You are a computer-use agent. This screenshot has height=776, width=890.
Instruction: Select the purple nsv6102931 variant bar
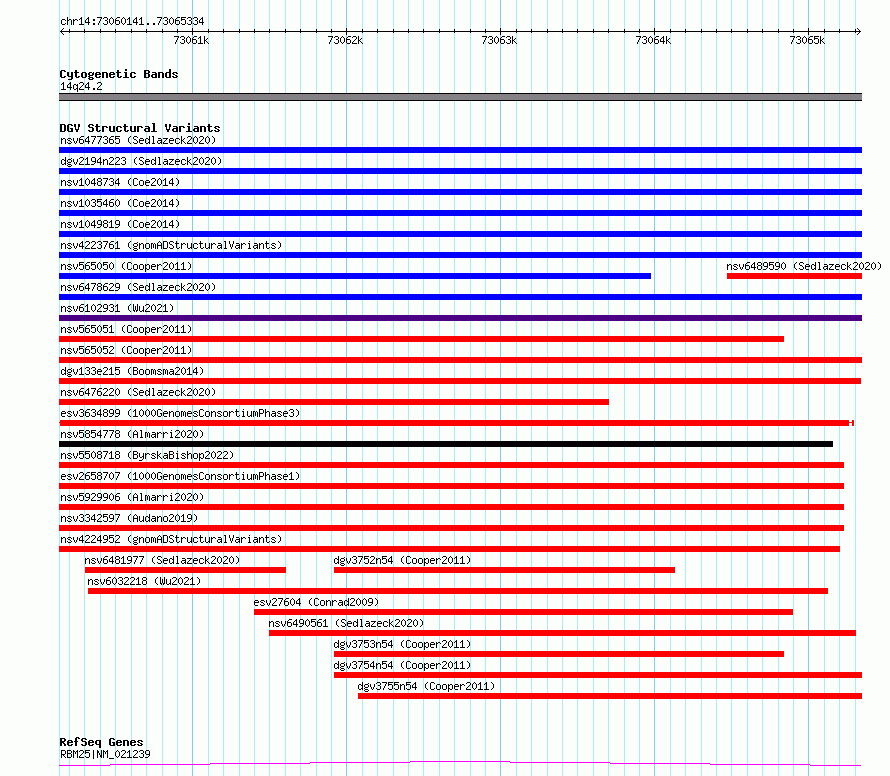pyautogui.click(x=460, y=318)
